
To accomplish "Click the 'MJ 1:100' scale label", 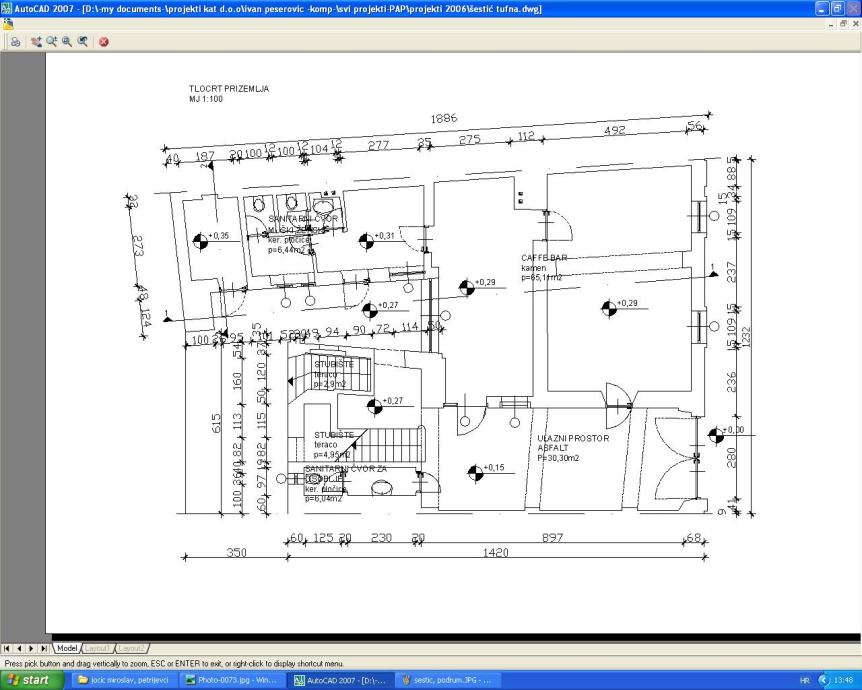I will pos(206,100).
